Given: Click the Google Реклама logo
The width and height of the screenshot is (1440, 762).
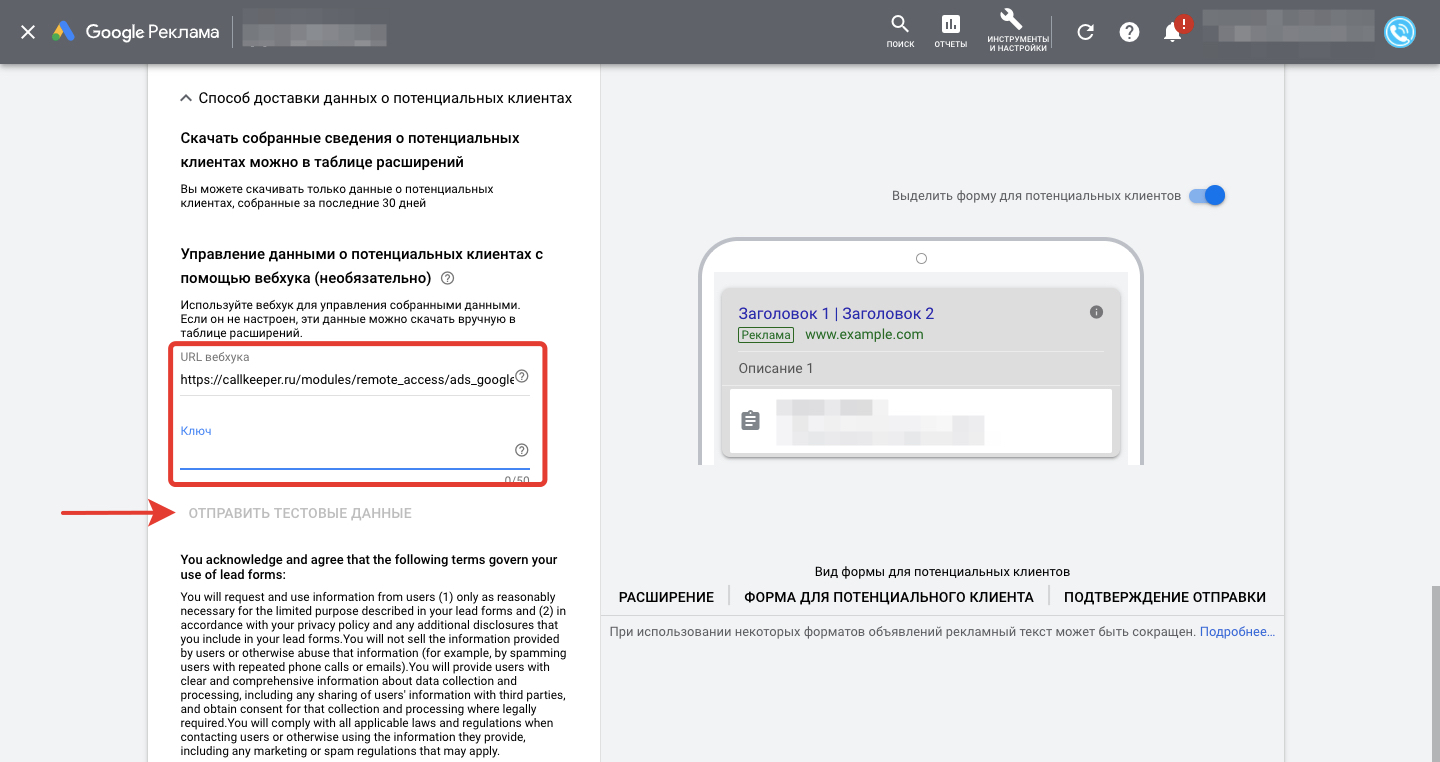Looking at the screenshot, I should pos(136,32).
